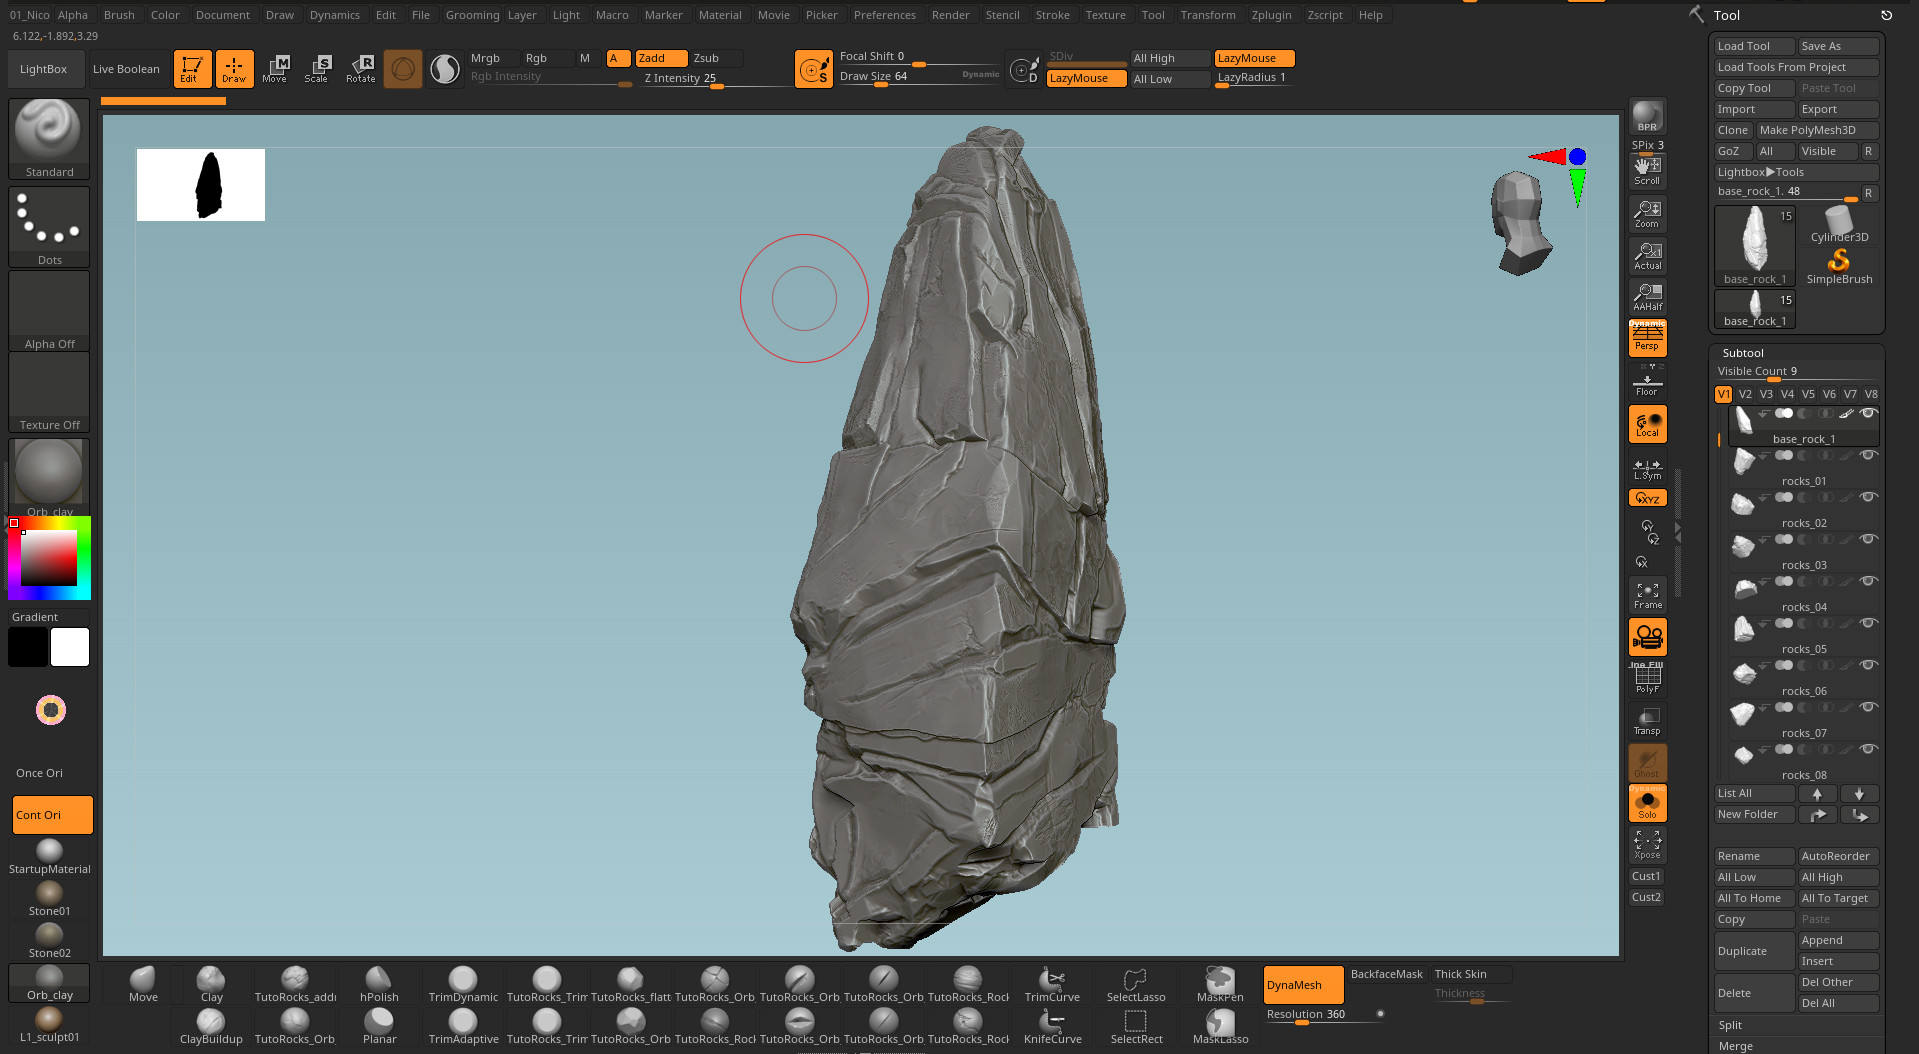Image resolution: width=1919 pixels, height=1054 pixels.
Task: Click the Make PolyMesh3D button
Action: (x=1817, y=130)
